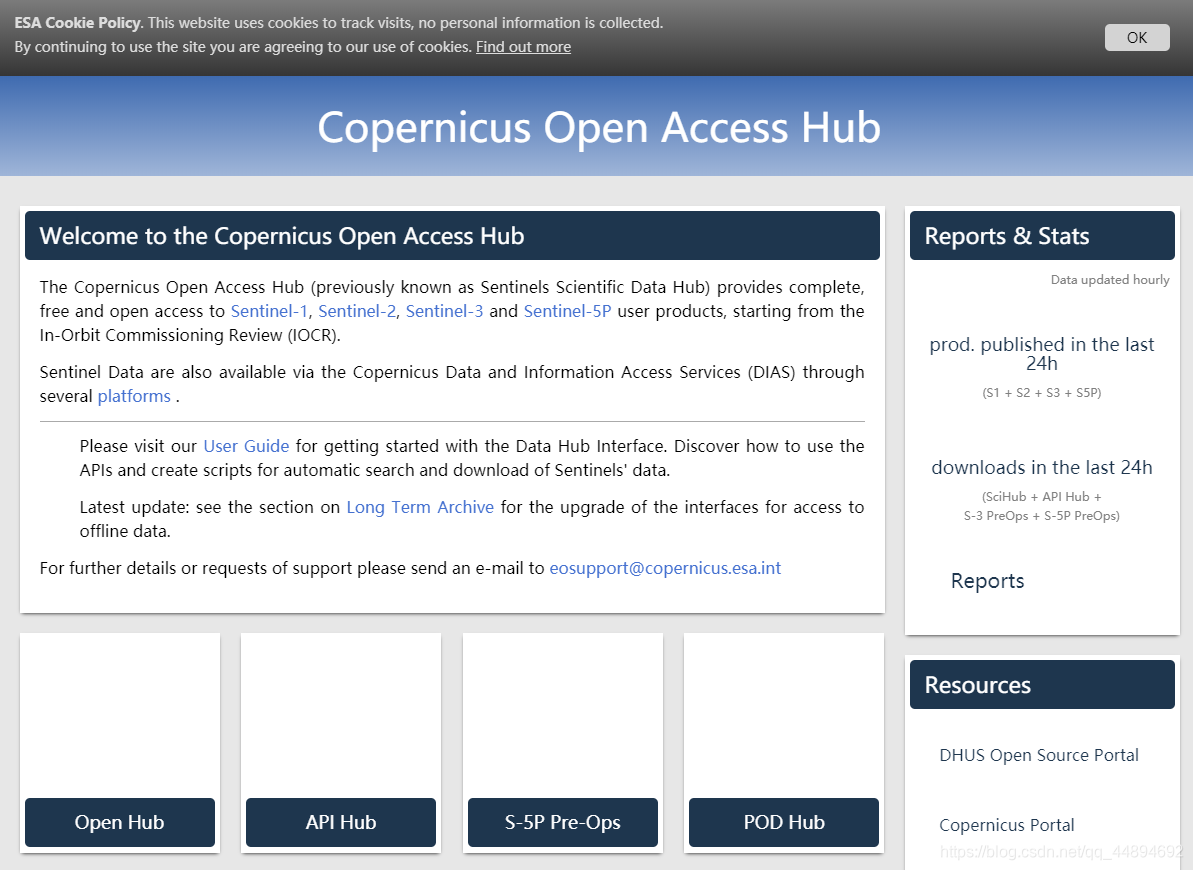1193x870 pixels.
Task: Click the 'Copernicus Open Access Hub' page title
Action: (599, 127)
